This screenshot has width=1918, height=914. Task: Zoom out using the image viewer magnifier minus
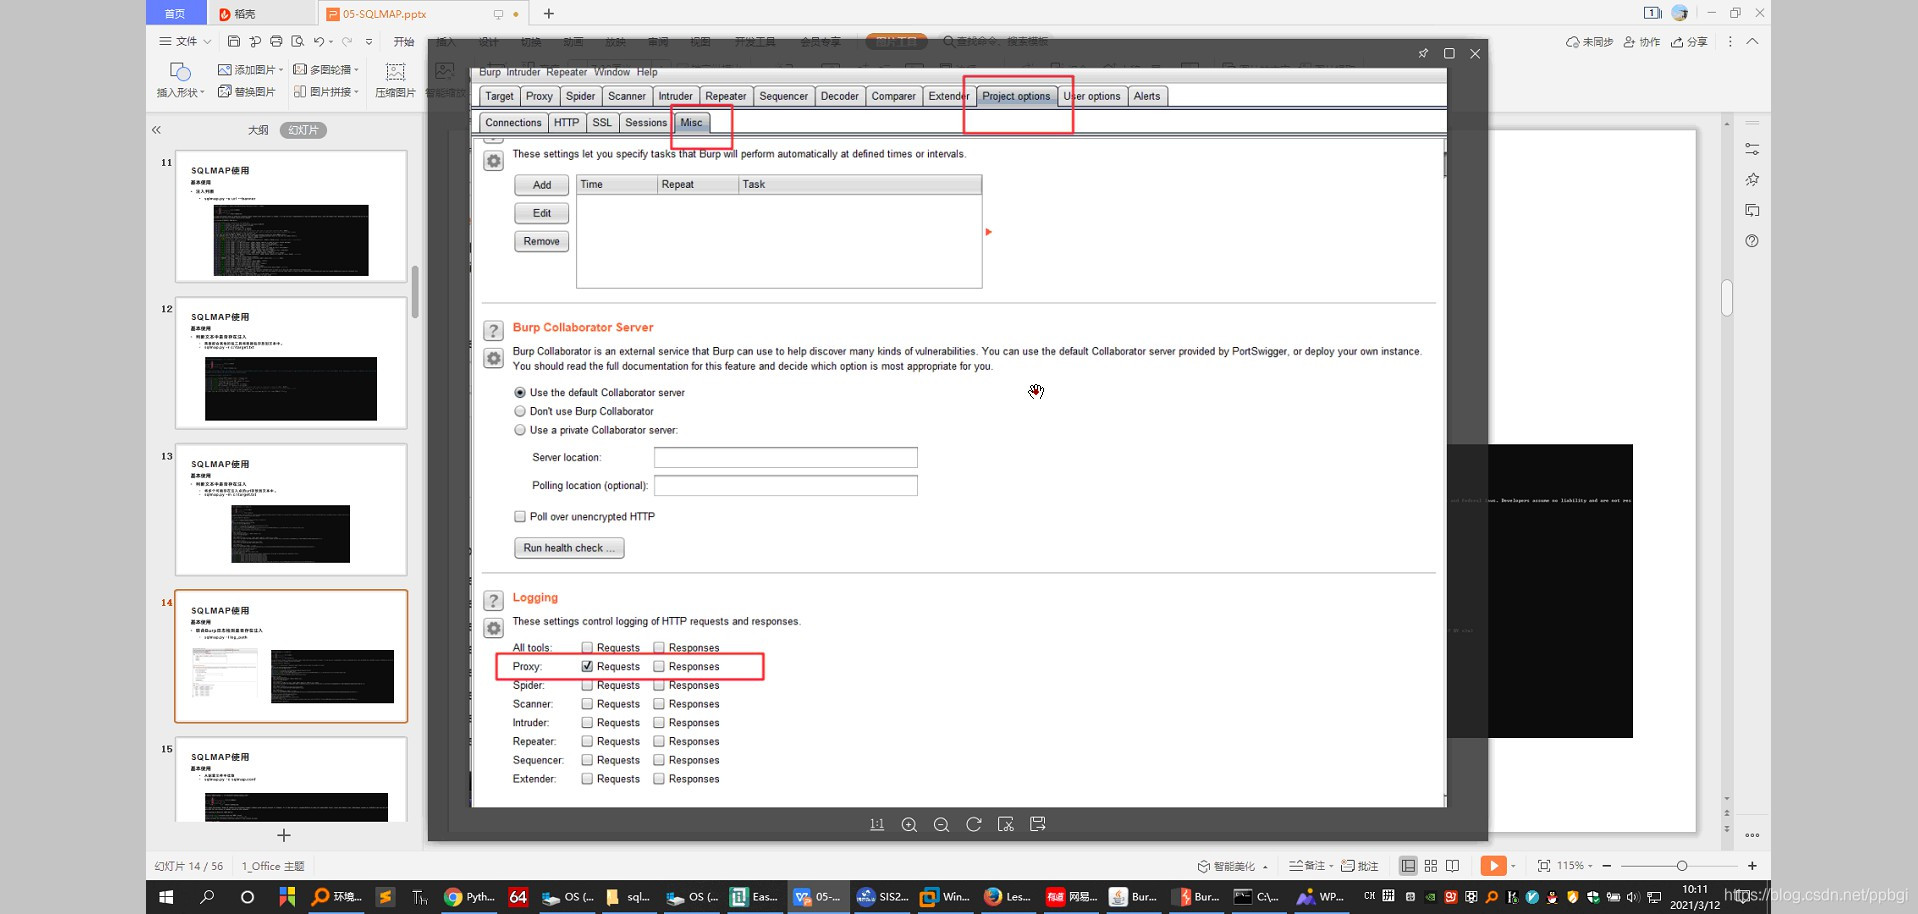[941, 824]
